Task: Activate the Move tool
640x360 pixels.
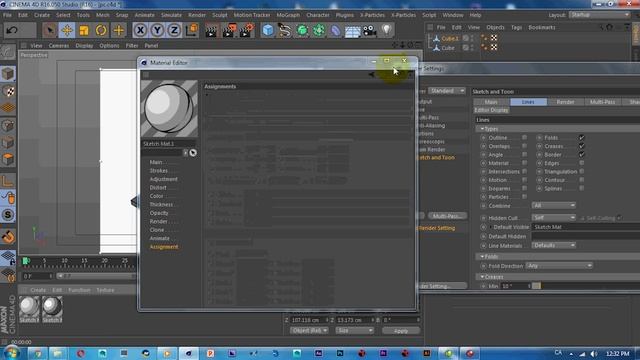Action: [x=67, y=30]
